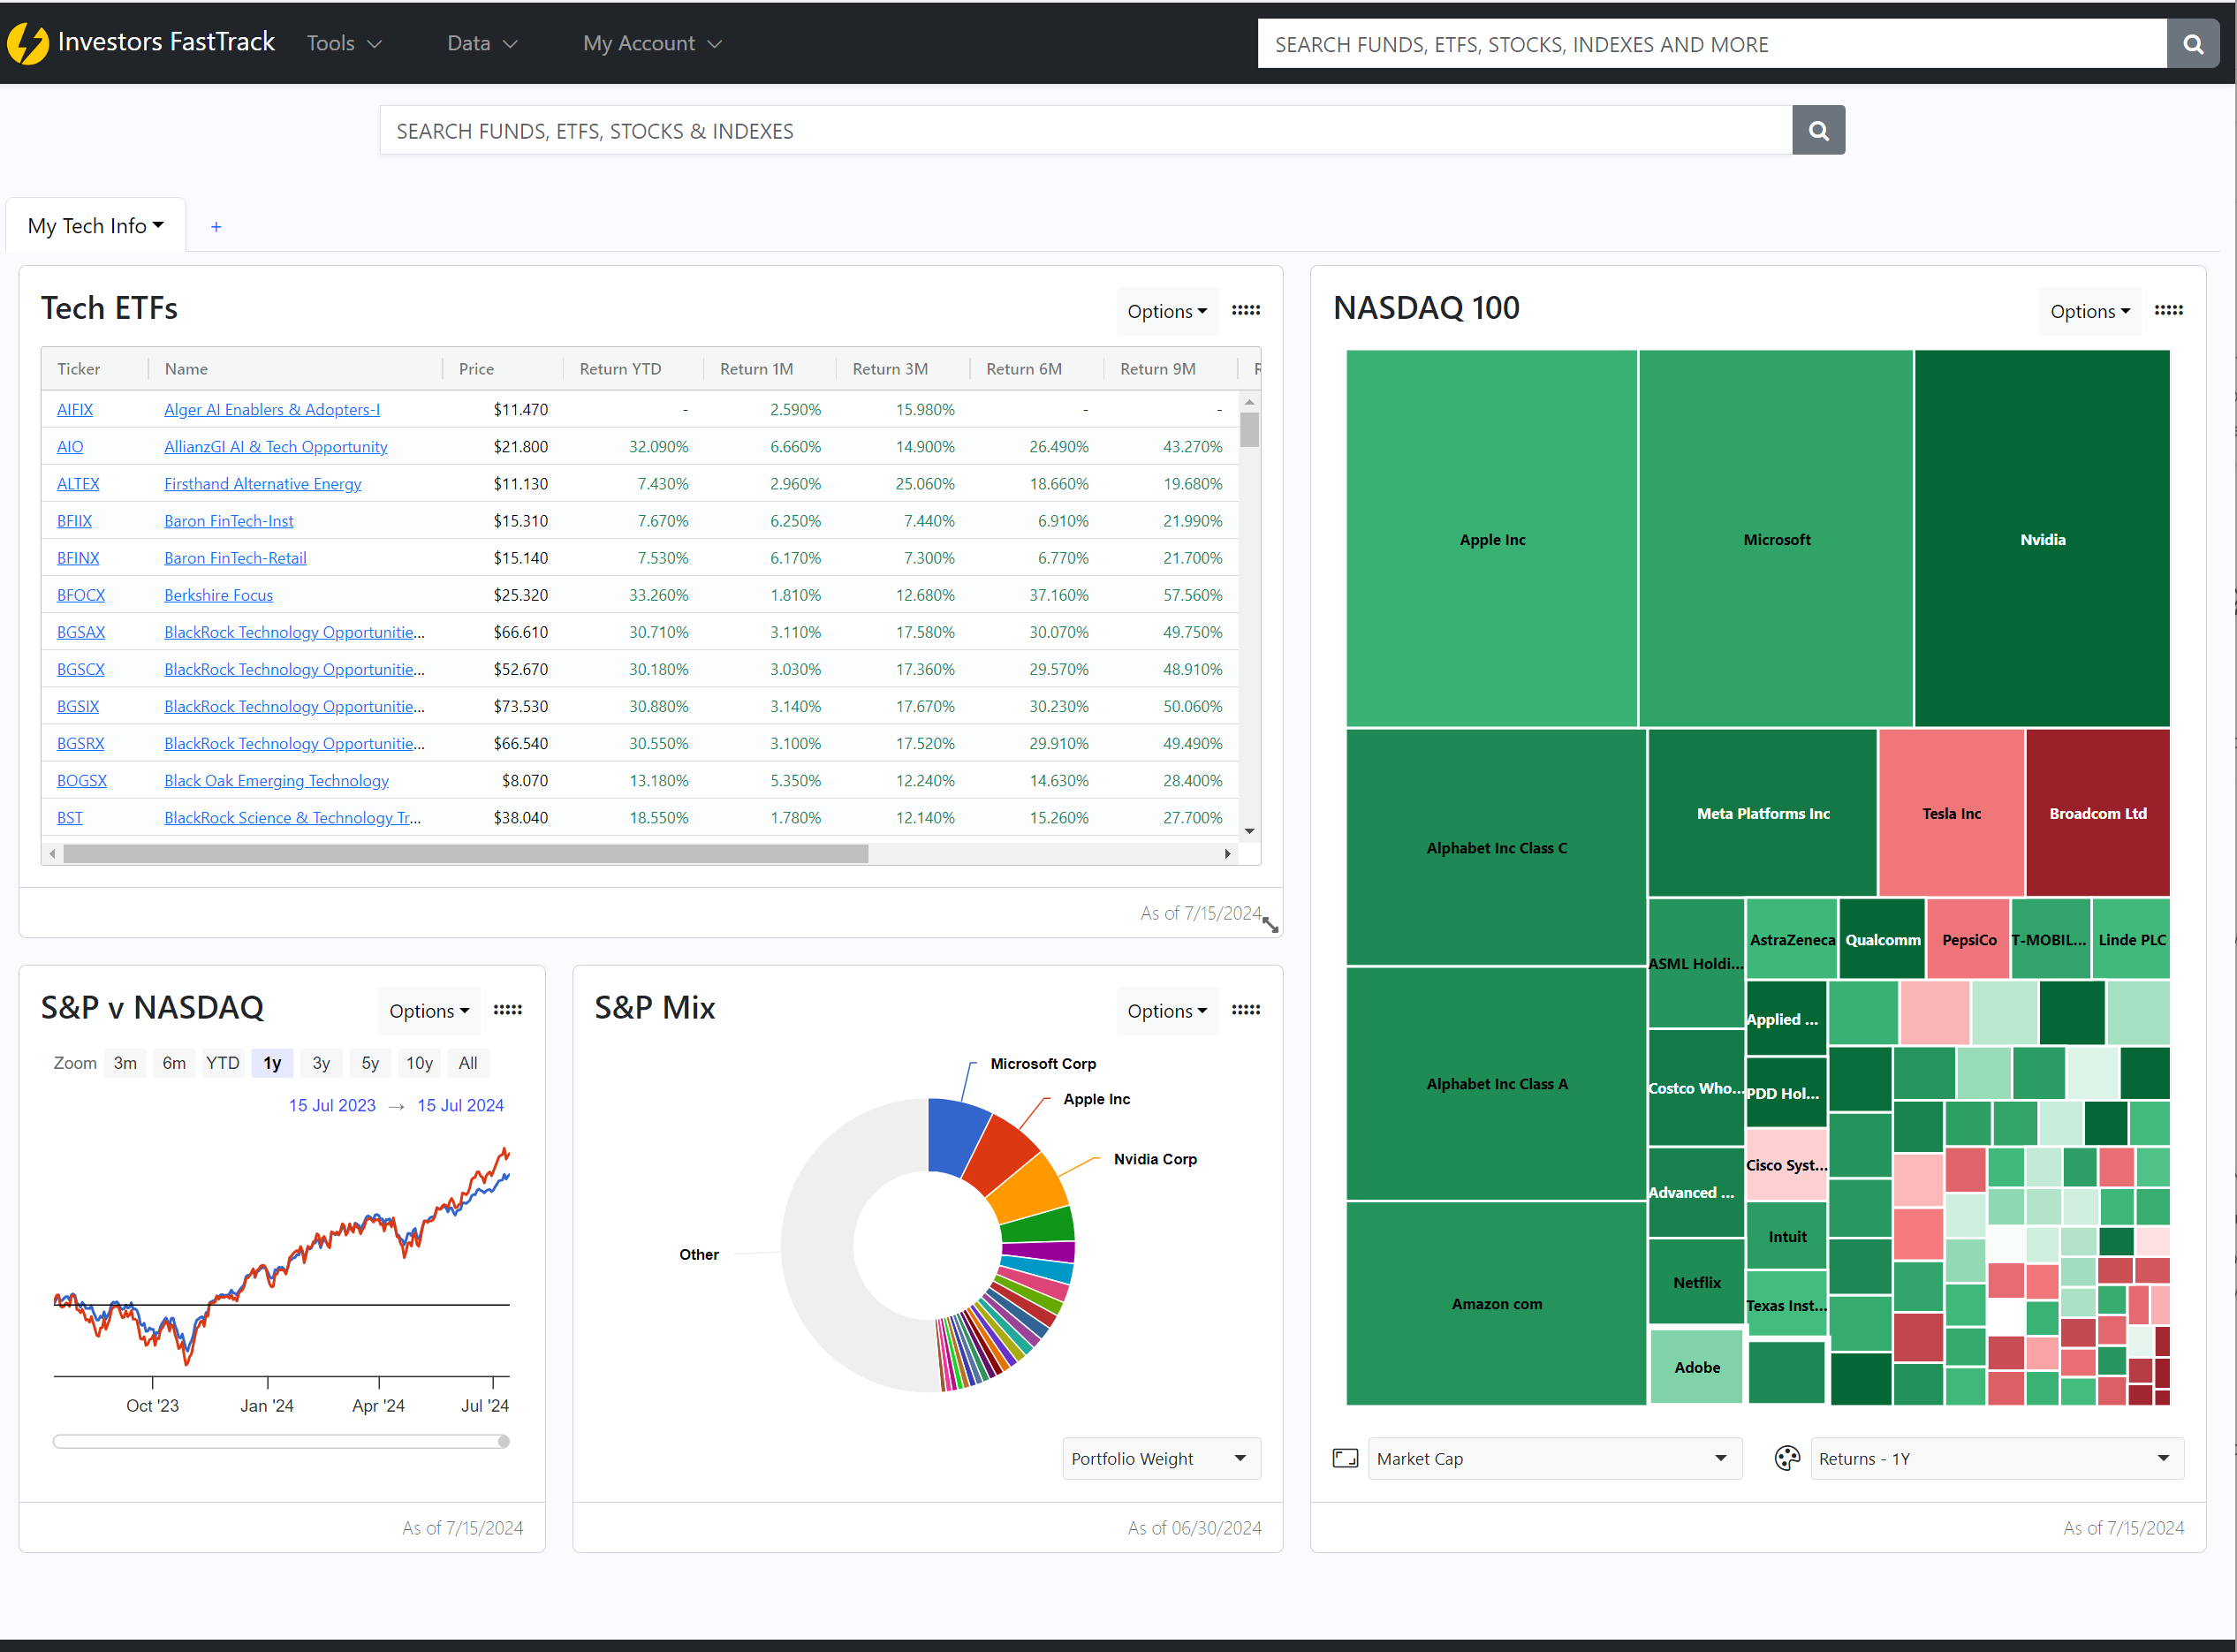Open Tech ETFs Options dropdown
Screen dimensions: 2237x1652
1167,311
